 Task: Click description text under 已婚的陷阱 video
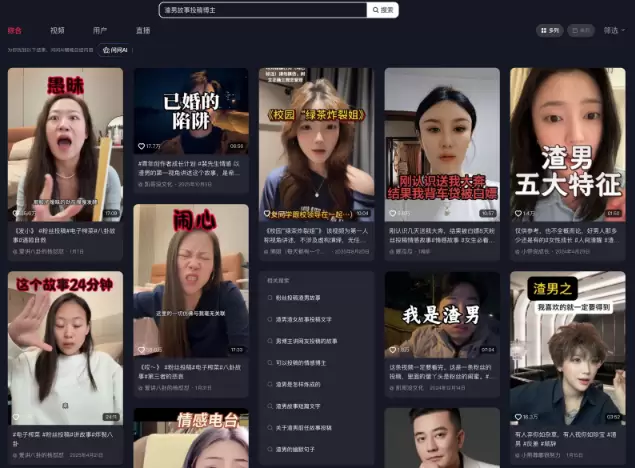tap(190, 168)
